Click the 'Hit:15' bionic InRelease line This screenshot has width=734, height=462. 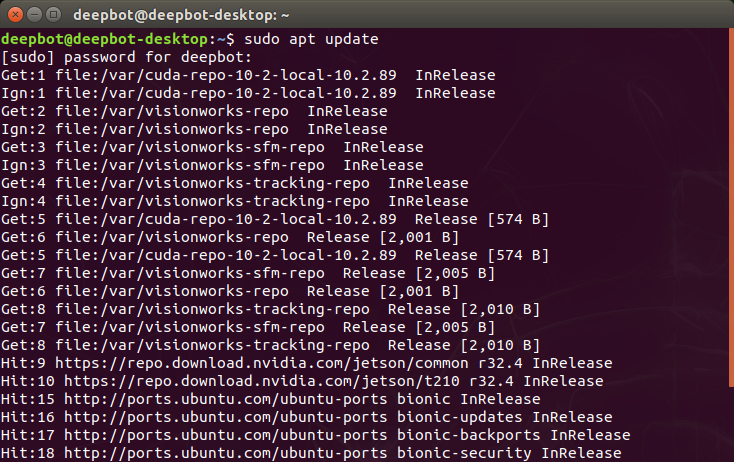pyautogui.click(x=271, y=399)
